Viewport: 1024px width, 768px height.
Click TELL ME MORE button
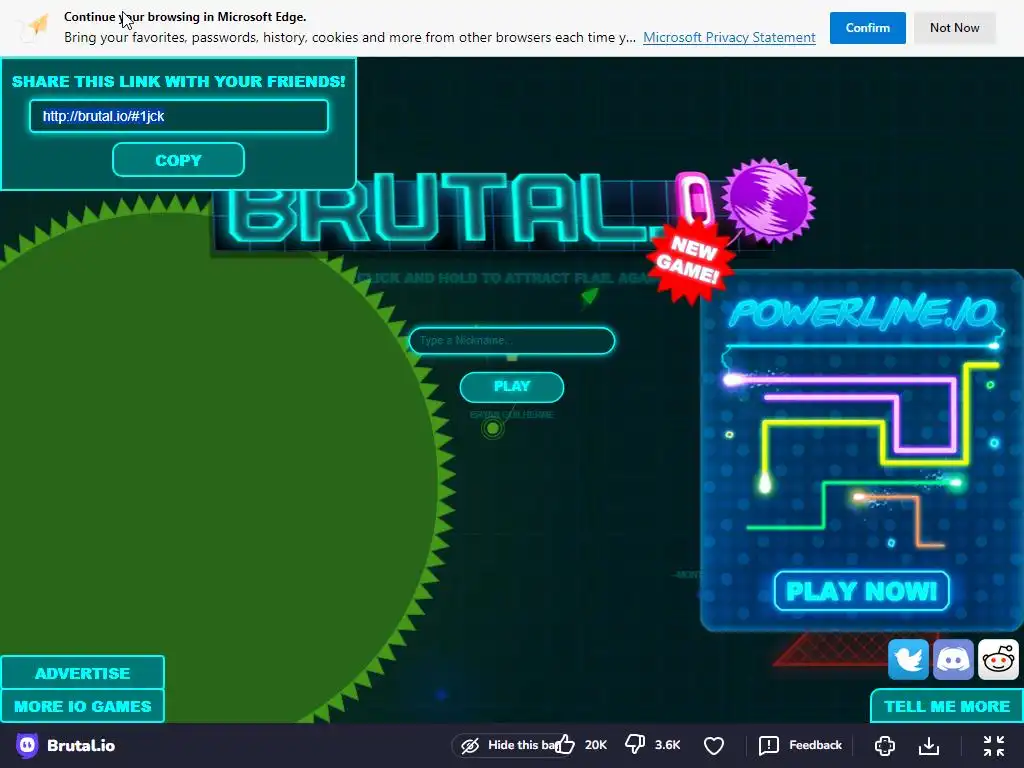(947, 706)
